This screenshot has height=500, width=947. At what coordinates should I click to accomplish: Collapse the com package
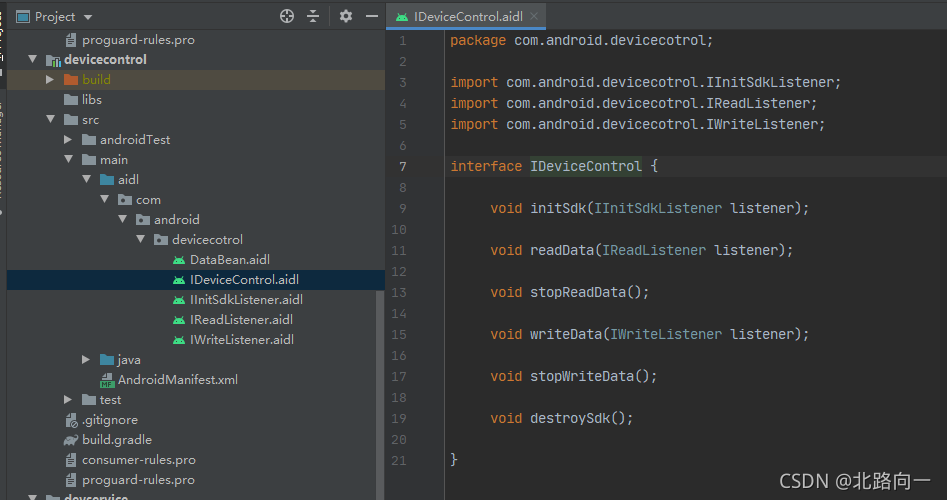tap(104, 199)
